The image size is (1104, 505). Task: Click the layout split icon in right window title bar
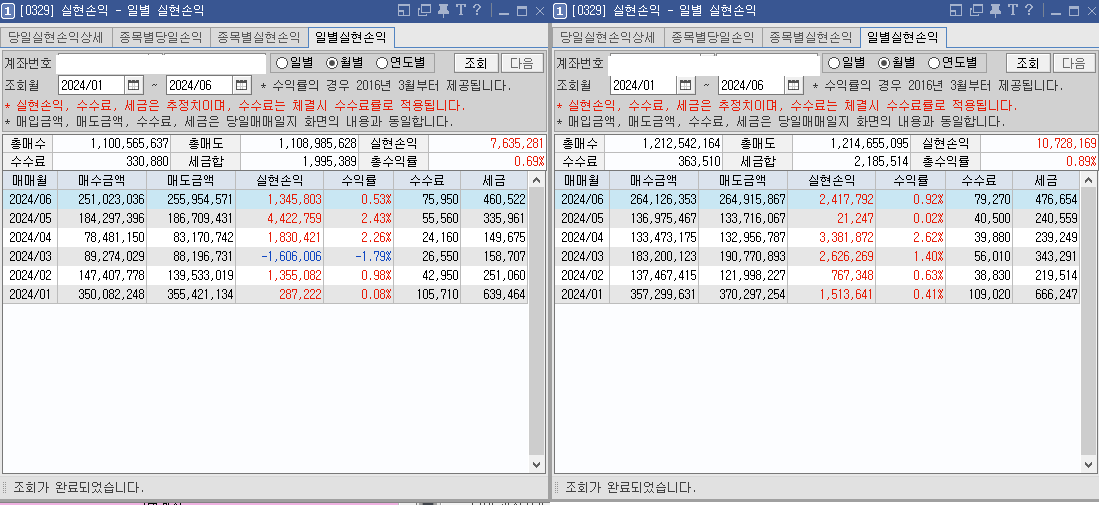click(x=955, y=11)
